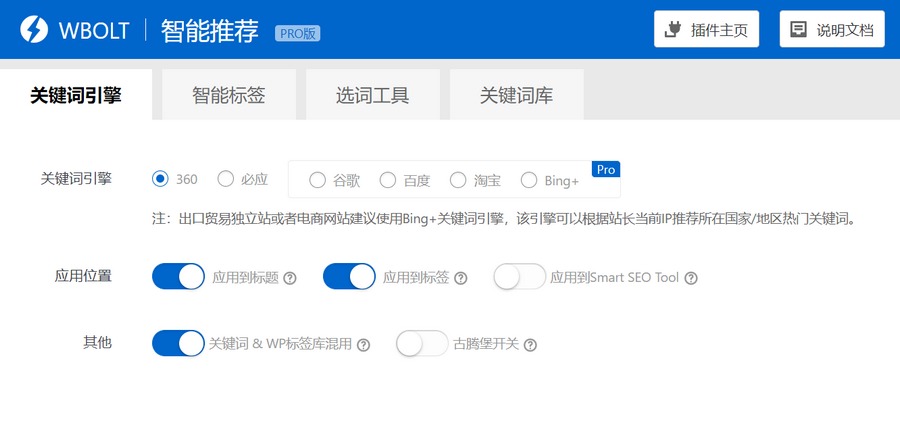The height and width of the screenshot is (424, 900).
Task: Click the Pro badge on engine options
Action: tap(606, 170)
